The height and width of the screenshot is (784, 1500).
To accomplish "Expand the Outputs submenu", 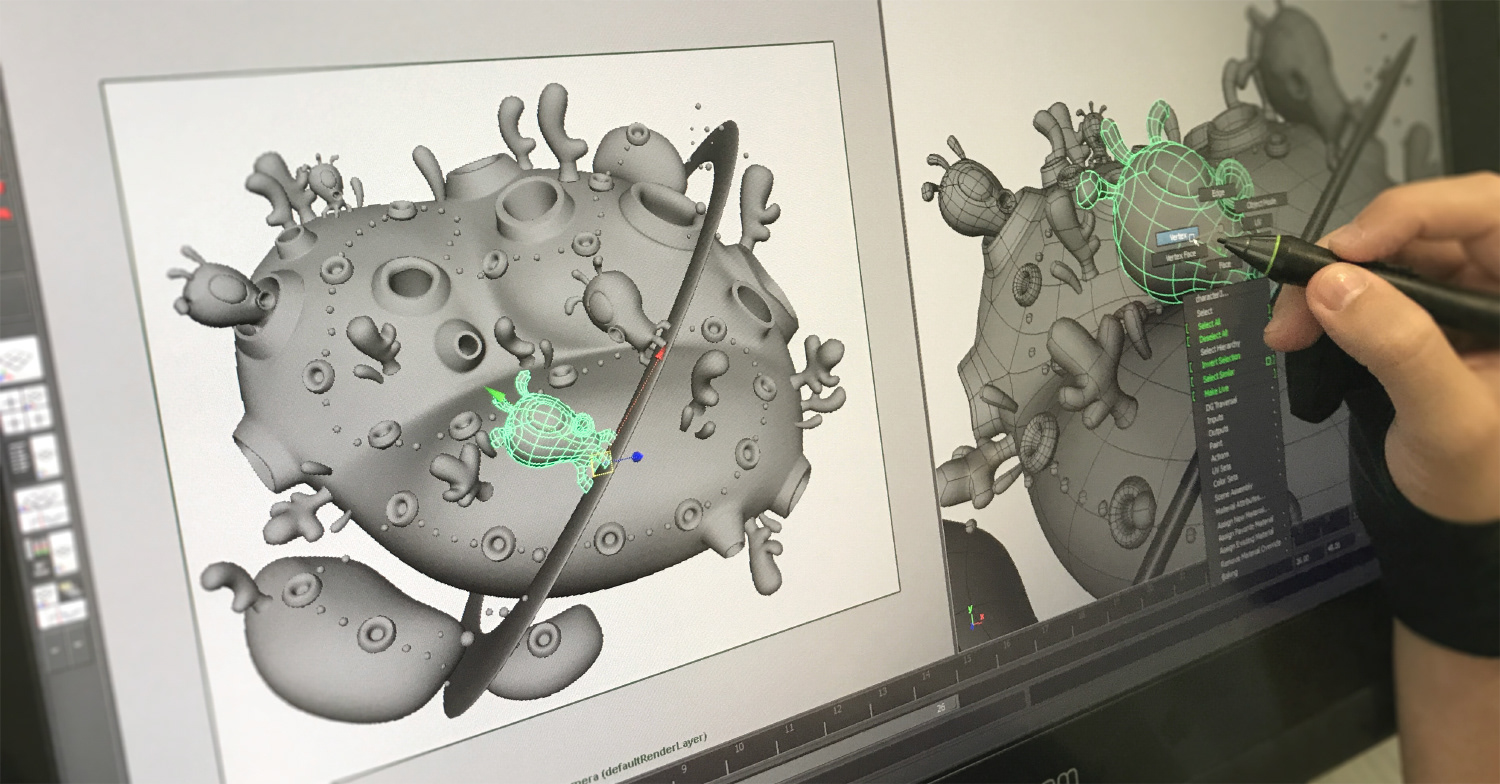I will (1218, 432).
